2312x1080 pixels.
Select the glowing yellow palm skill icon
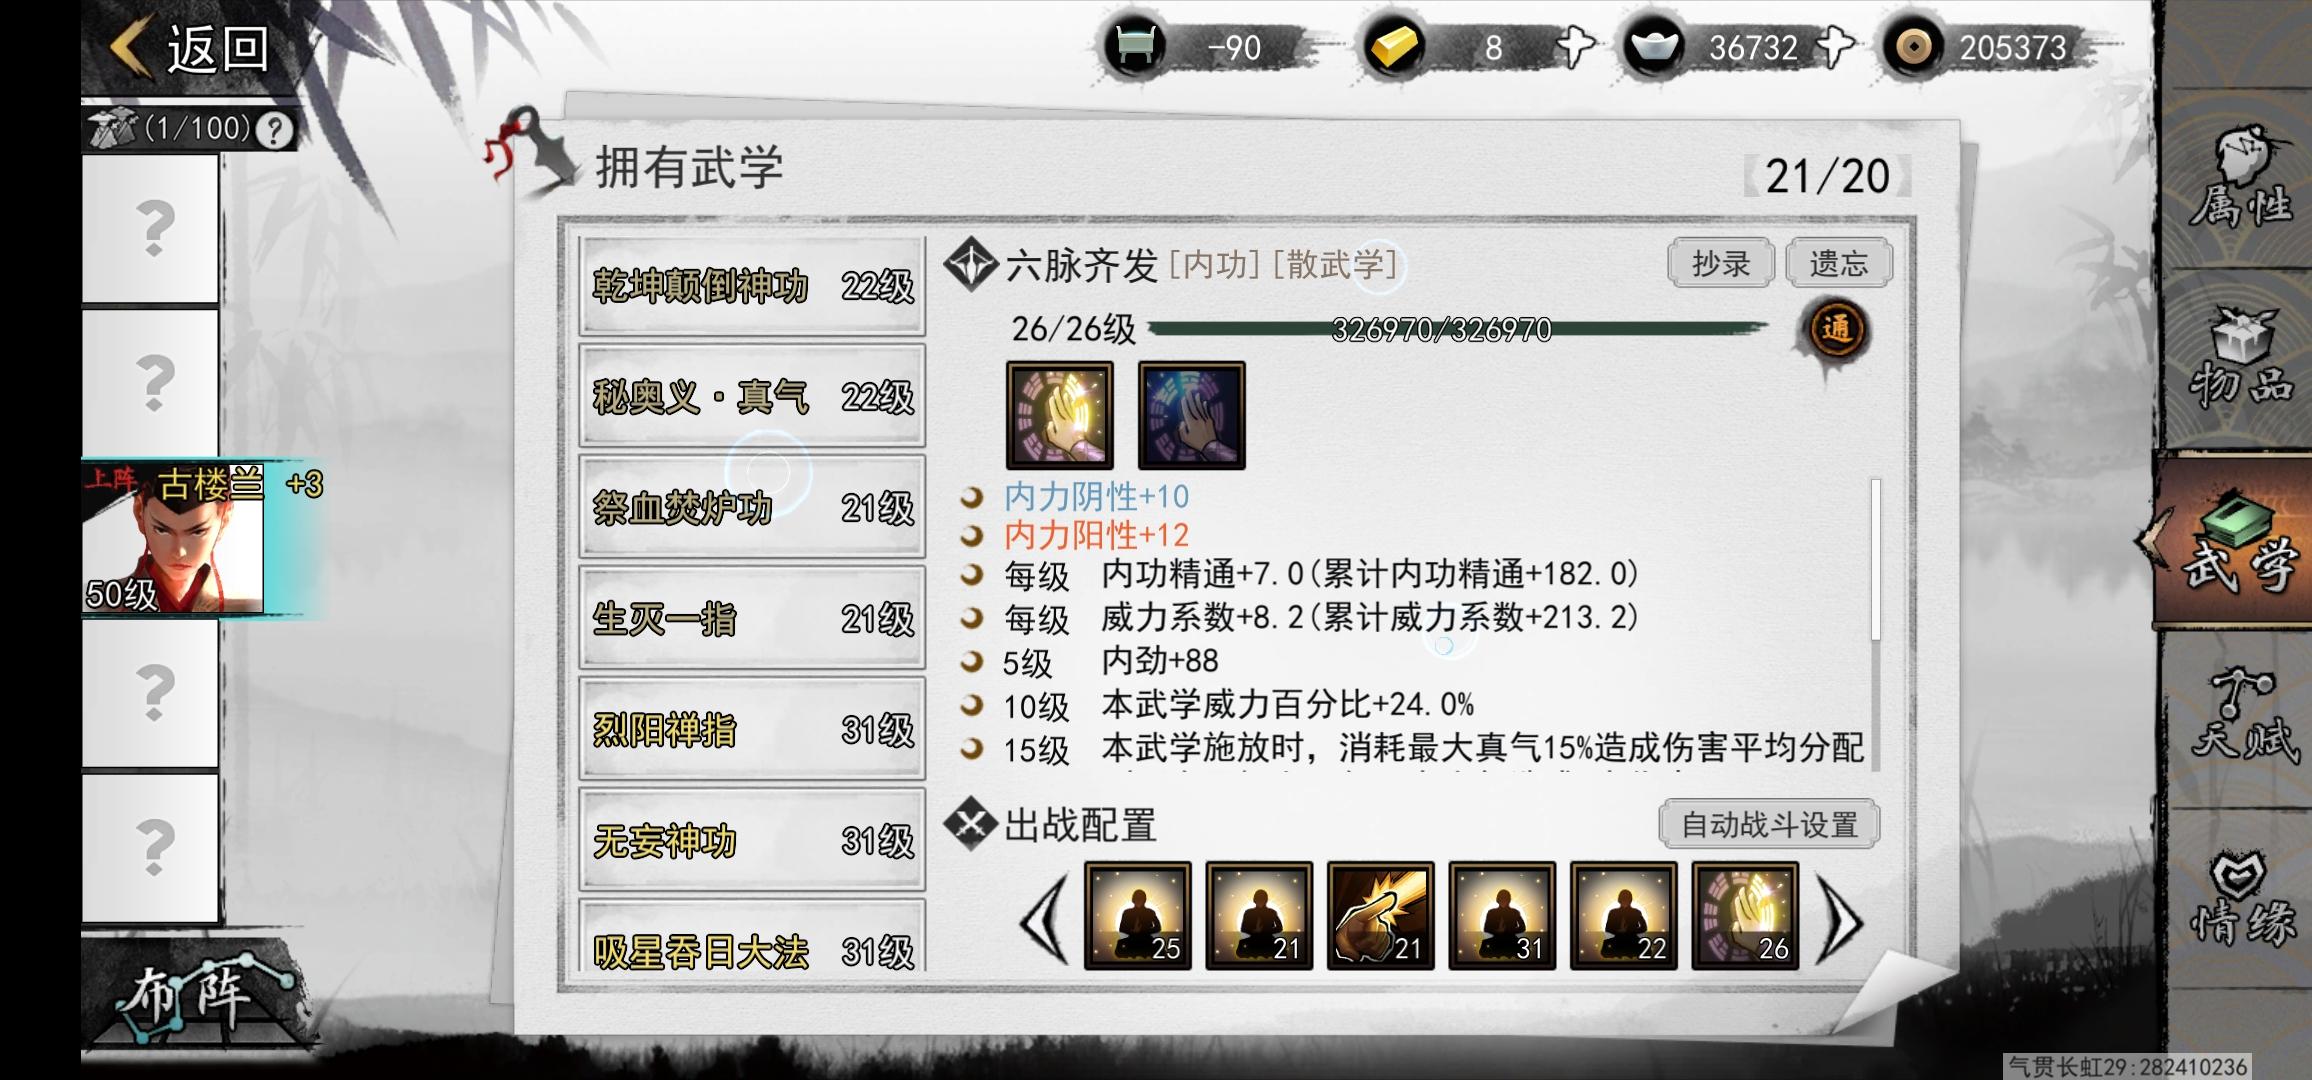coord(1059,415)
